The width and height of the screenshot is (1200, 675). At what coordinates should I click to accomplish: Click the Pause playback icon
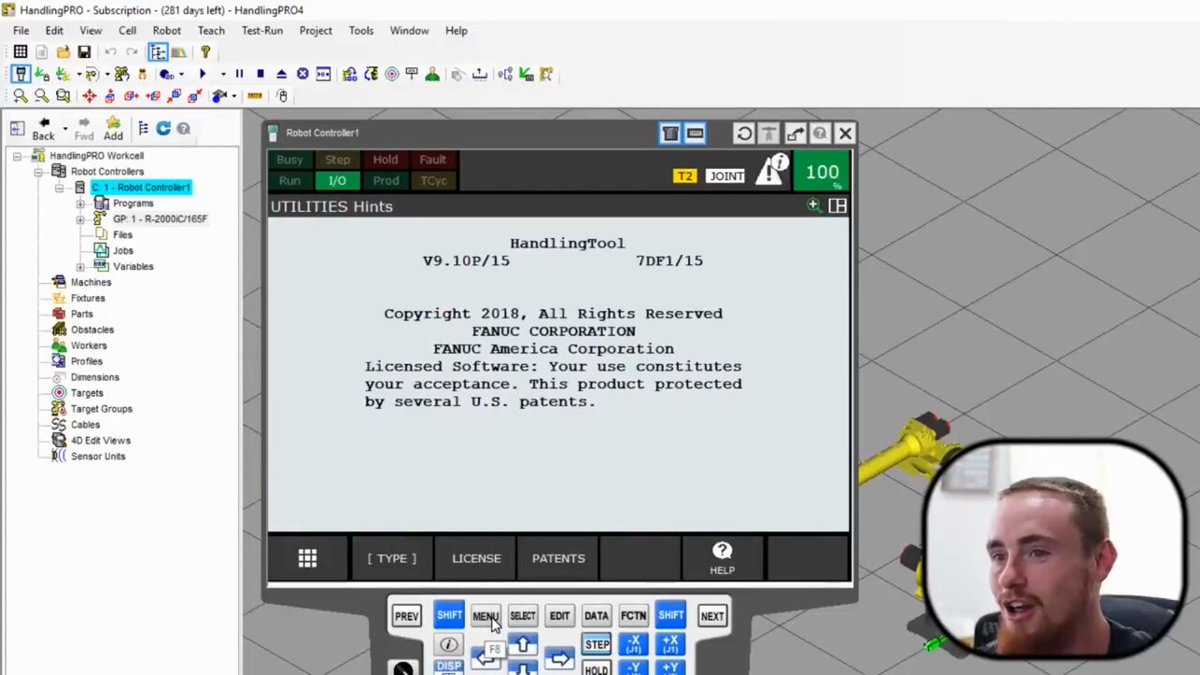click(x=239, y=74)
